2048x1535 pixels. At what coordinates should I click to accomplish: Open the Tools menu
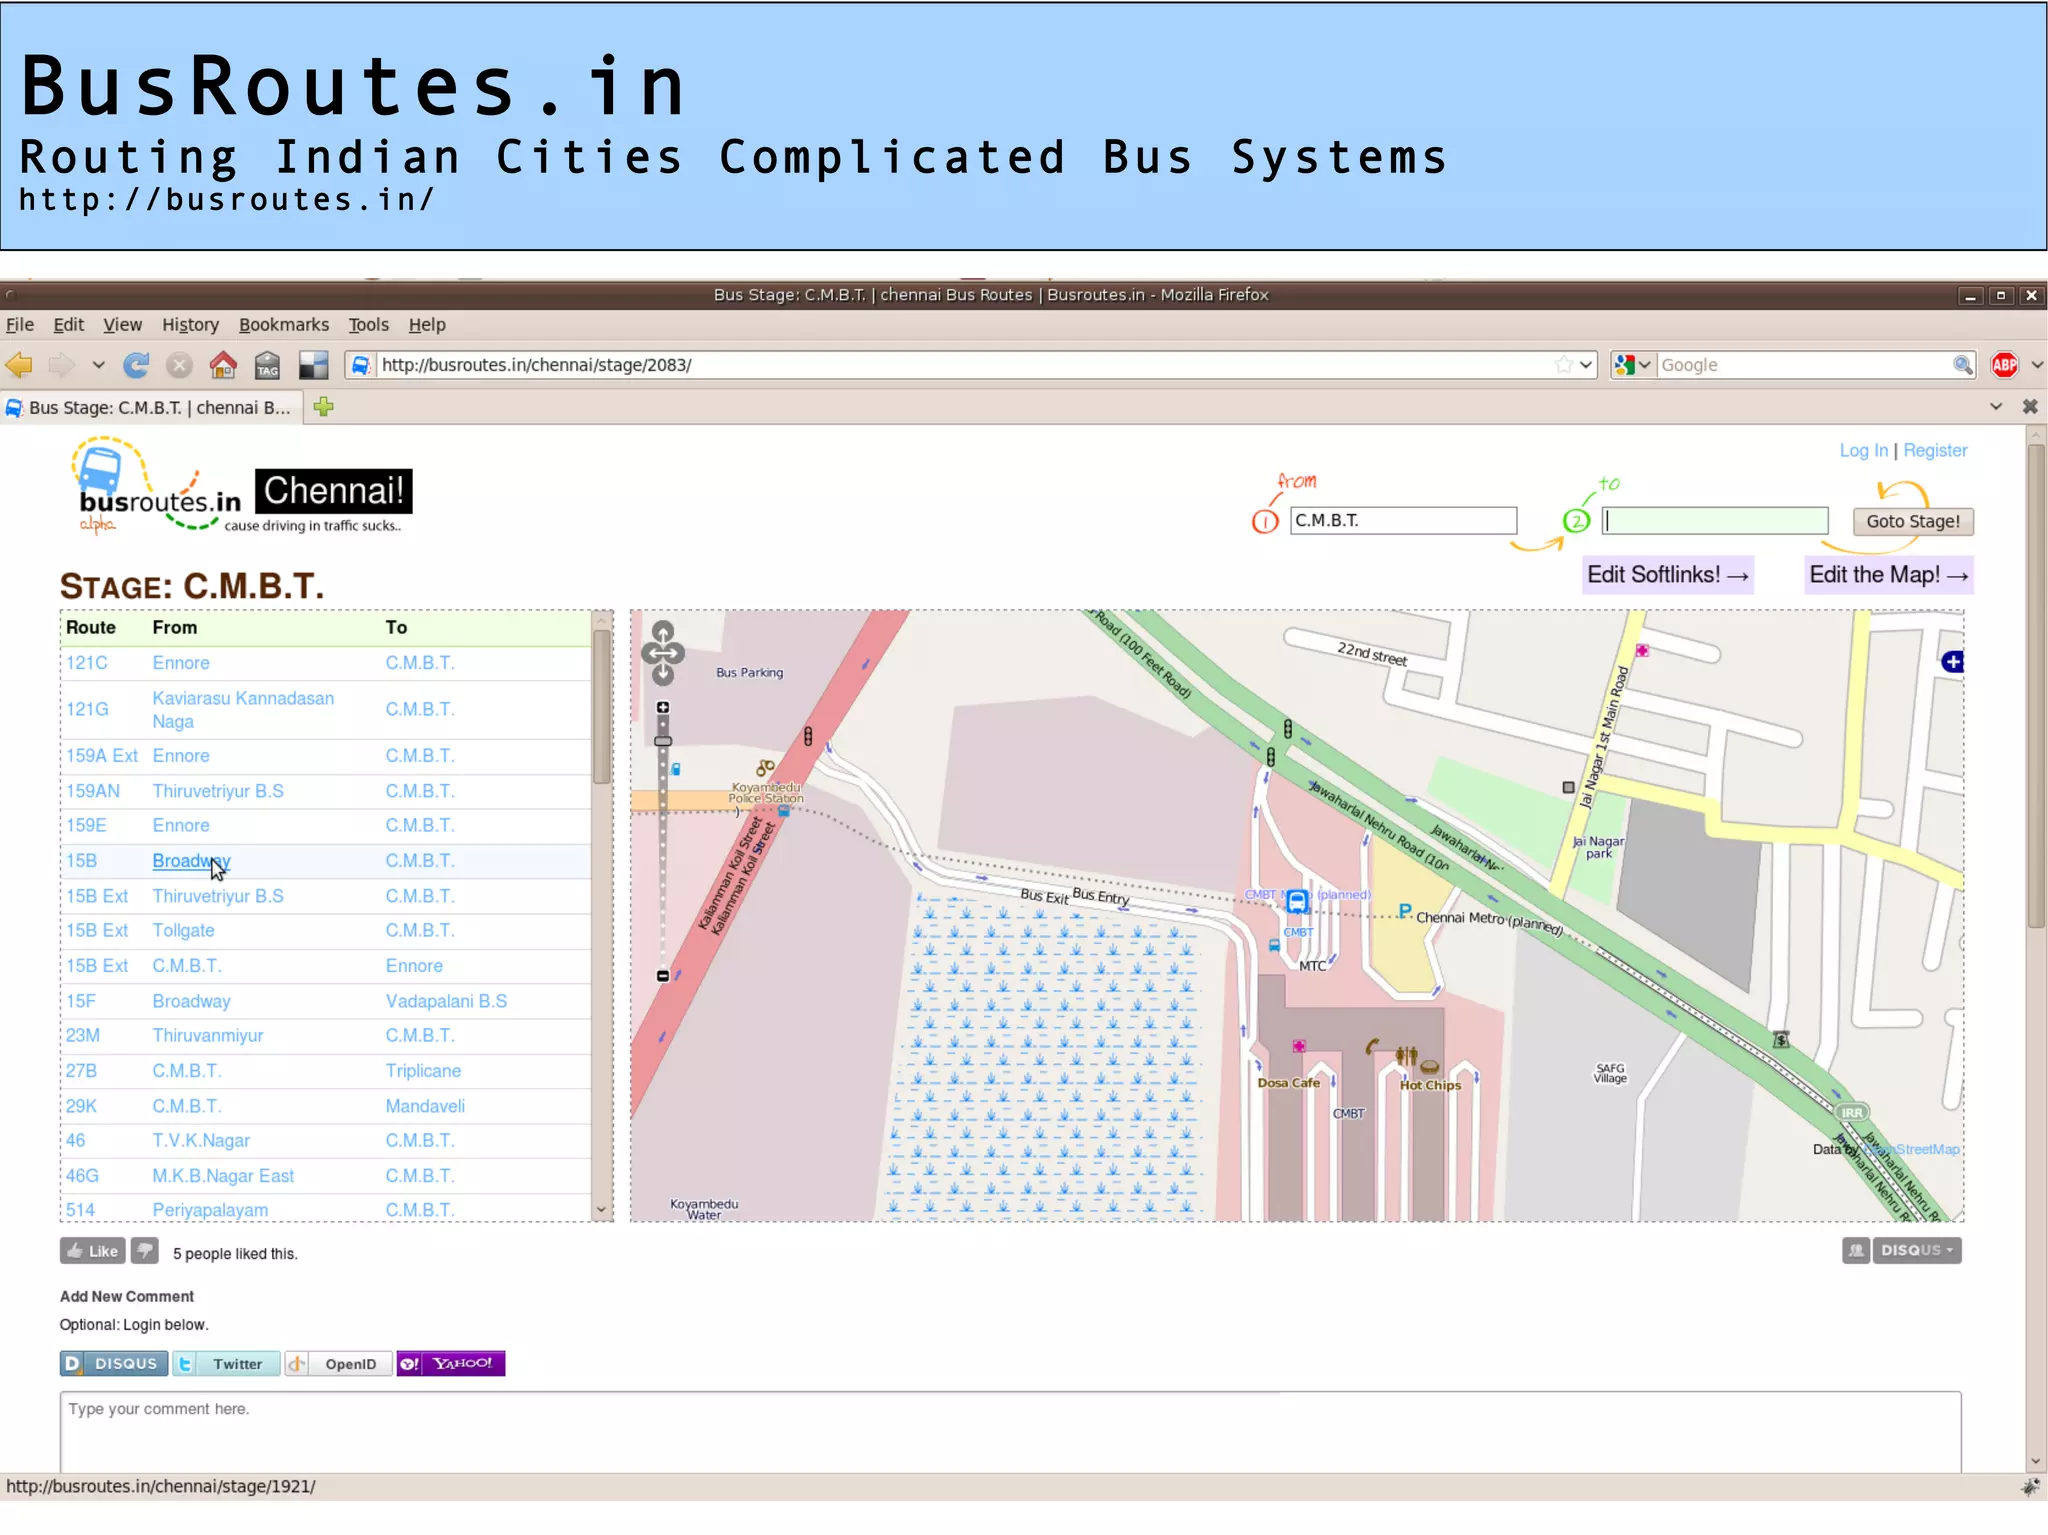coord(368,325)
